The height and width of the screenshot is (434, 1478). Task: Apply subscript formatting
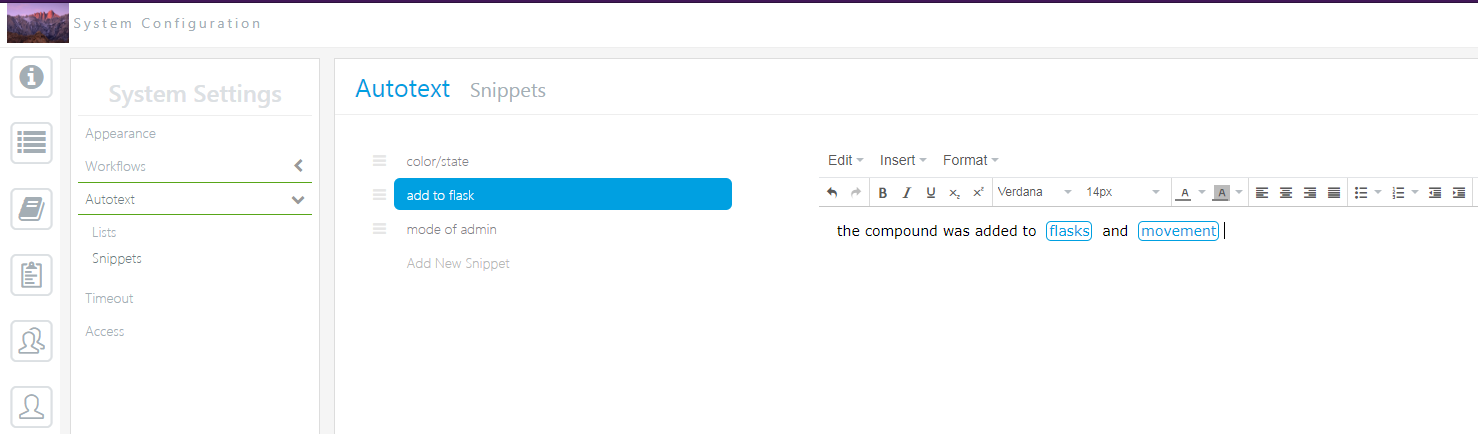[955, 193]
